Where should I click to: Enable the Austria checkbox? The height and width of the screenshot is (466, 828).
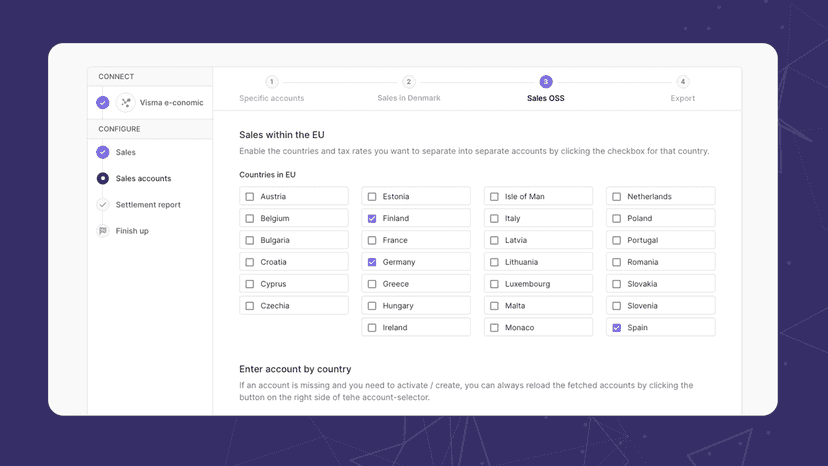(x=250, y=197)
